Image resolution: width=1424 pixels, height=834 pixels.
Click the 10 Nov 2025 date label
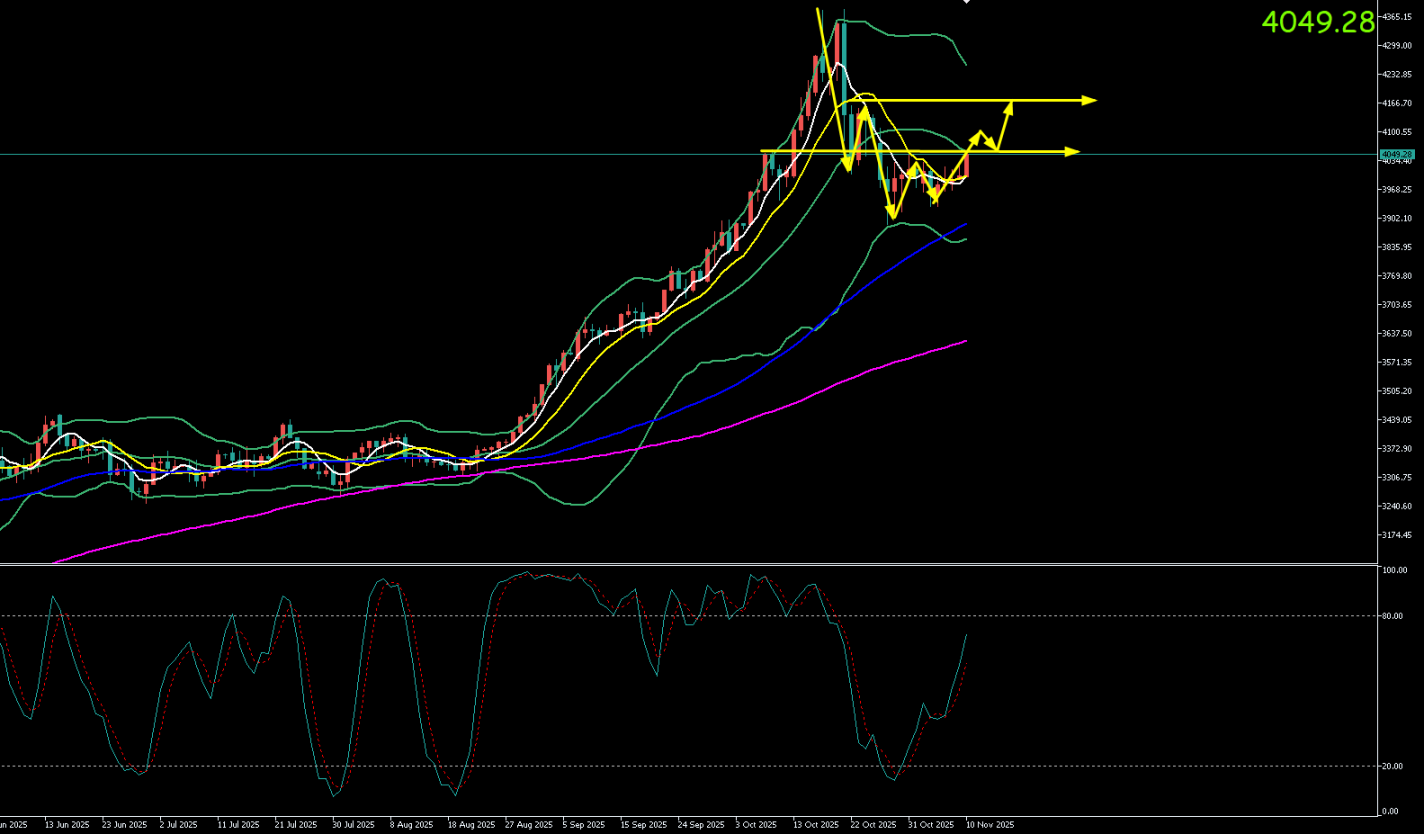[990, 825]
